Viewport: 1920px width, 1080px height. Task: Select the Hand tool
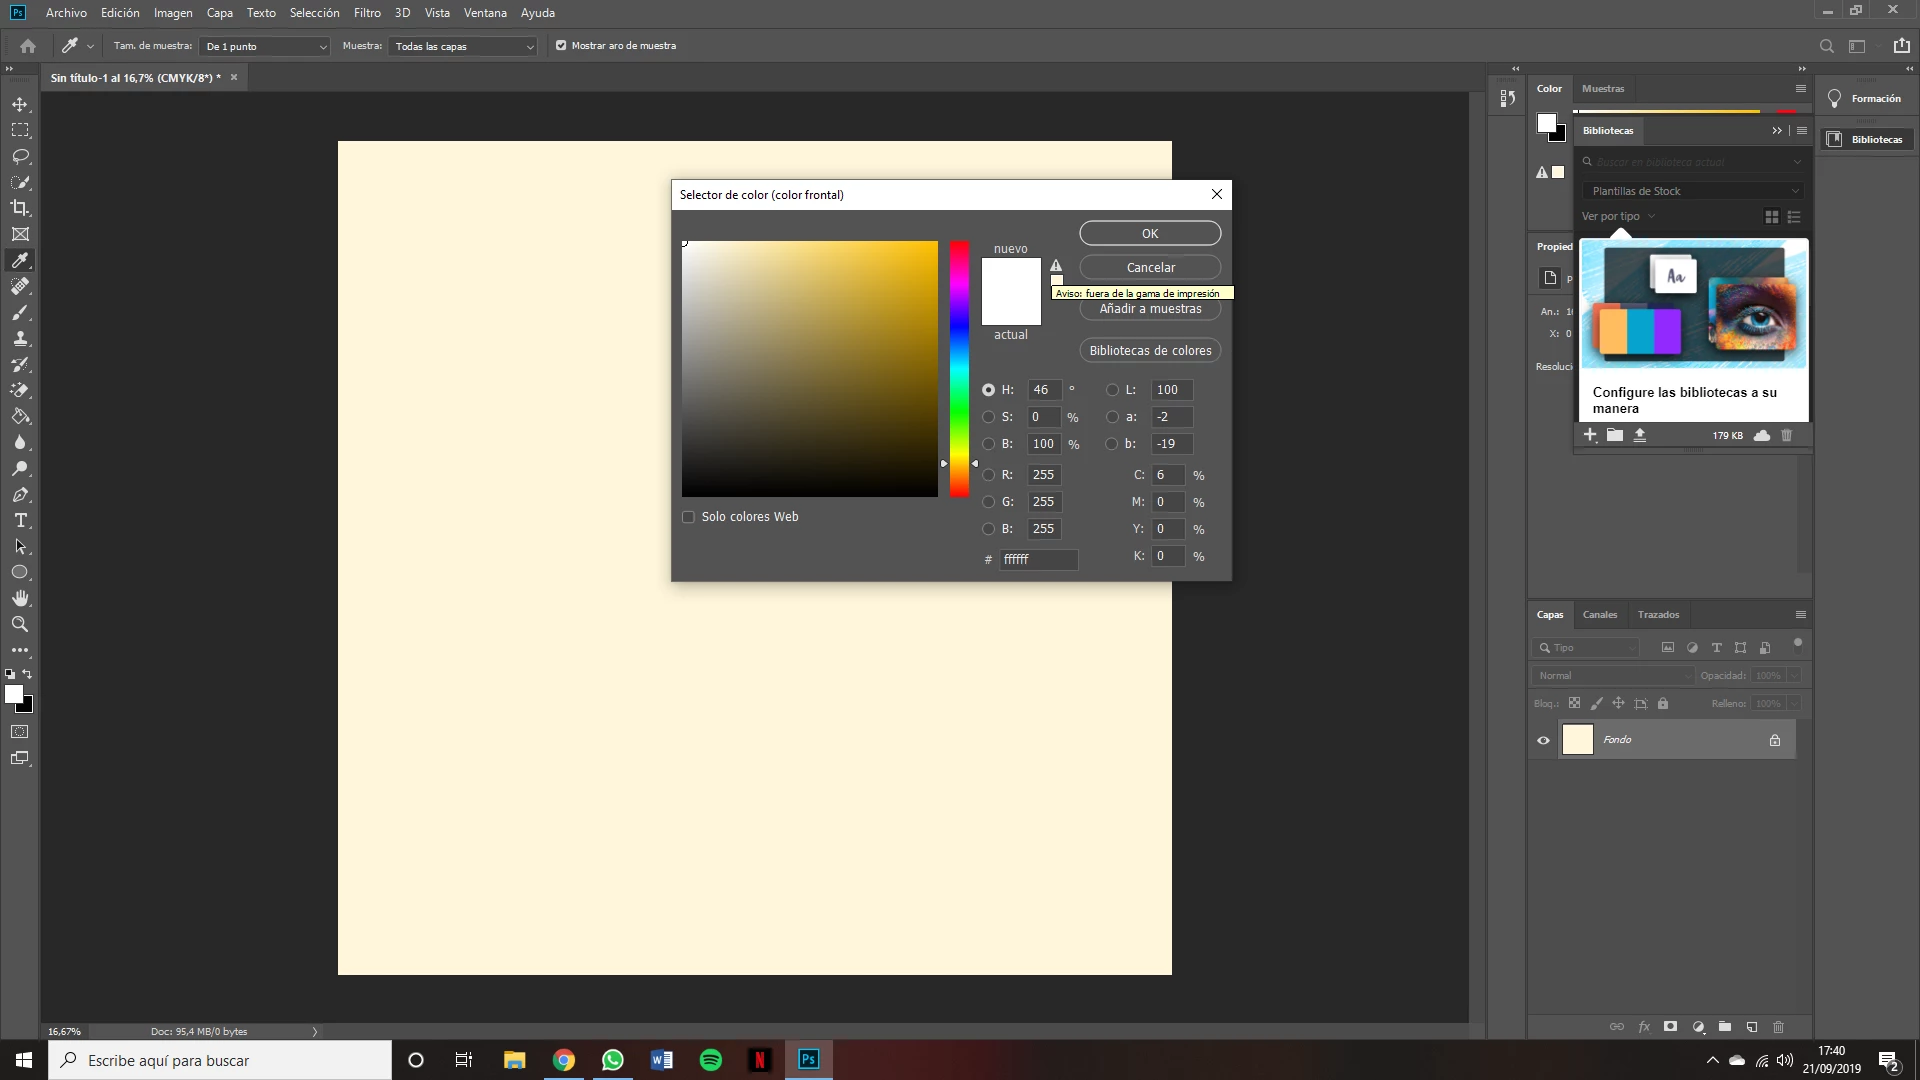click(x=20, y=598)
